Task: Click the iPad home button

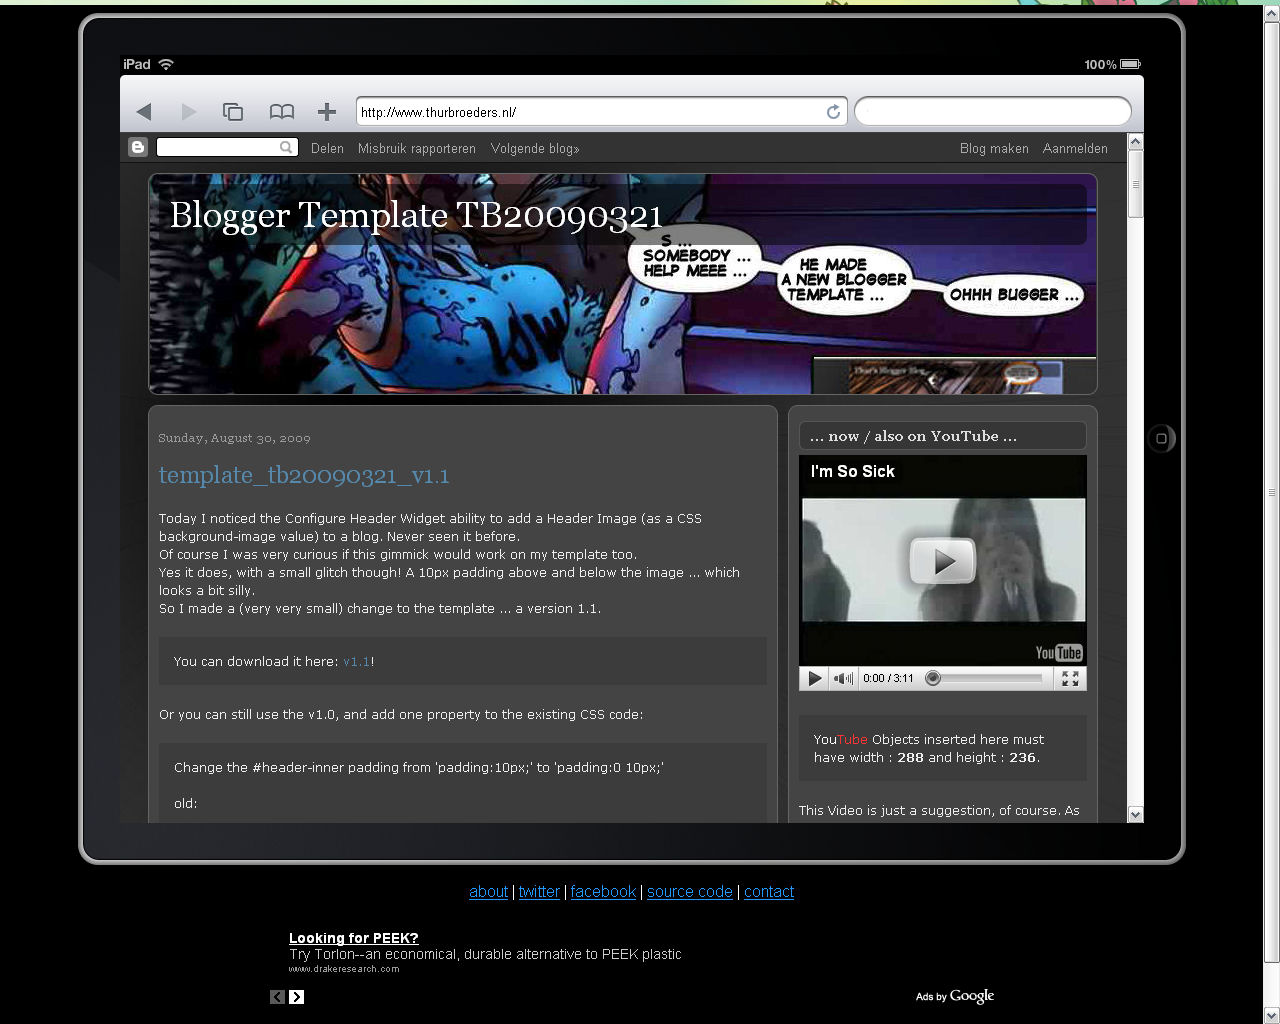Action: (1161, 438)
